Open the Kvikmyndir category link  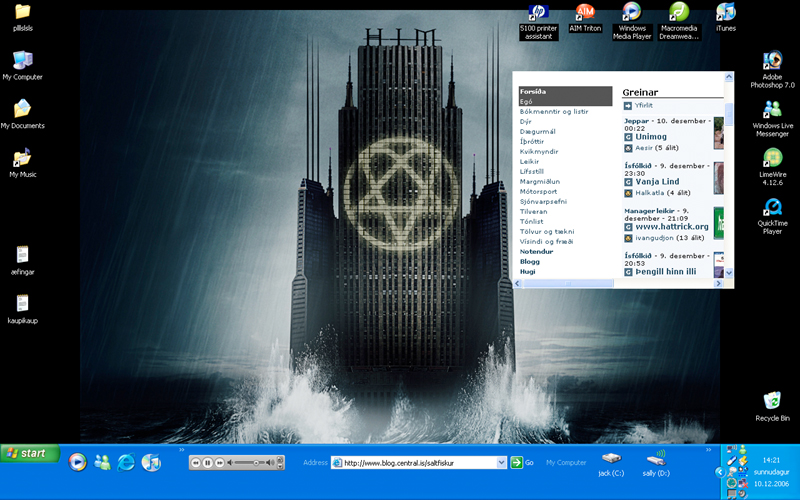(539, 151)
